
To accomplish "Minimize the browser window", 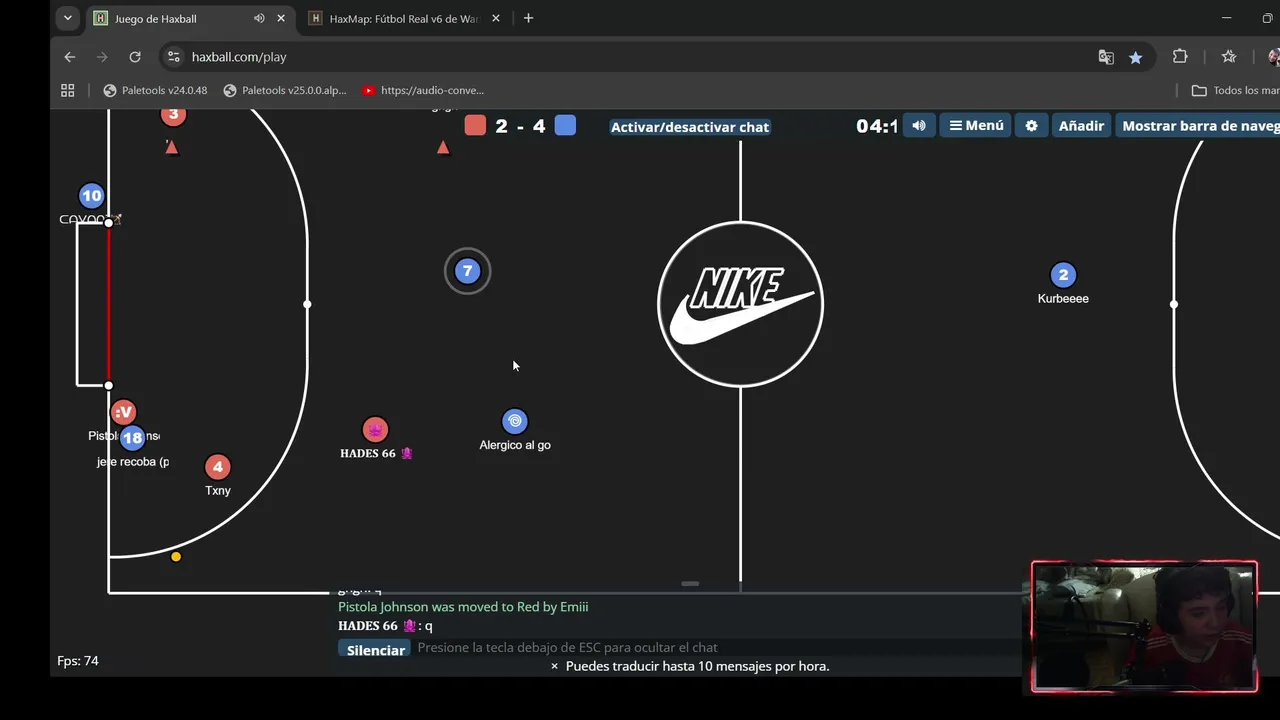I will (1226, 18).
